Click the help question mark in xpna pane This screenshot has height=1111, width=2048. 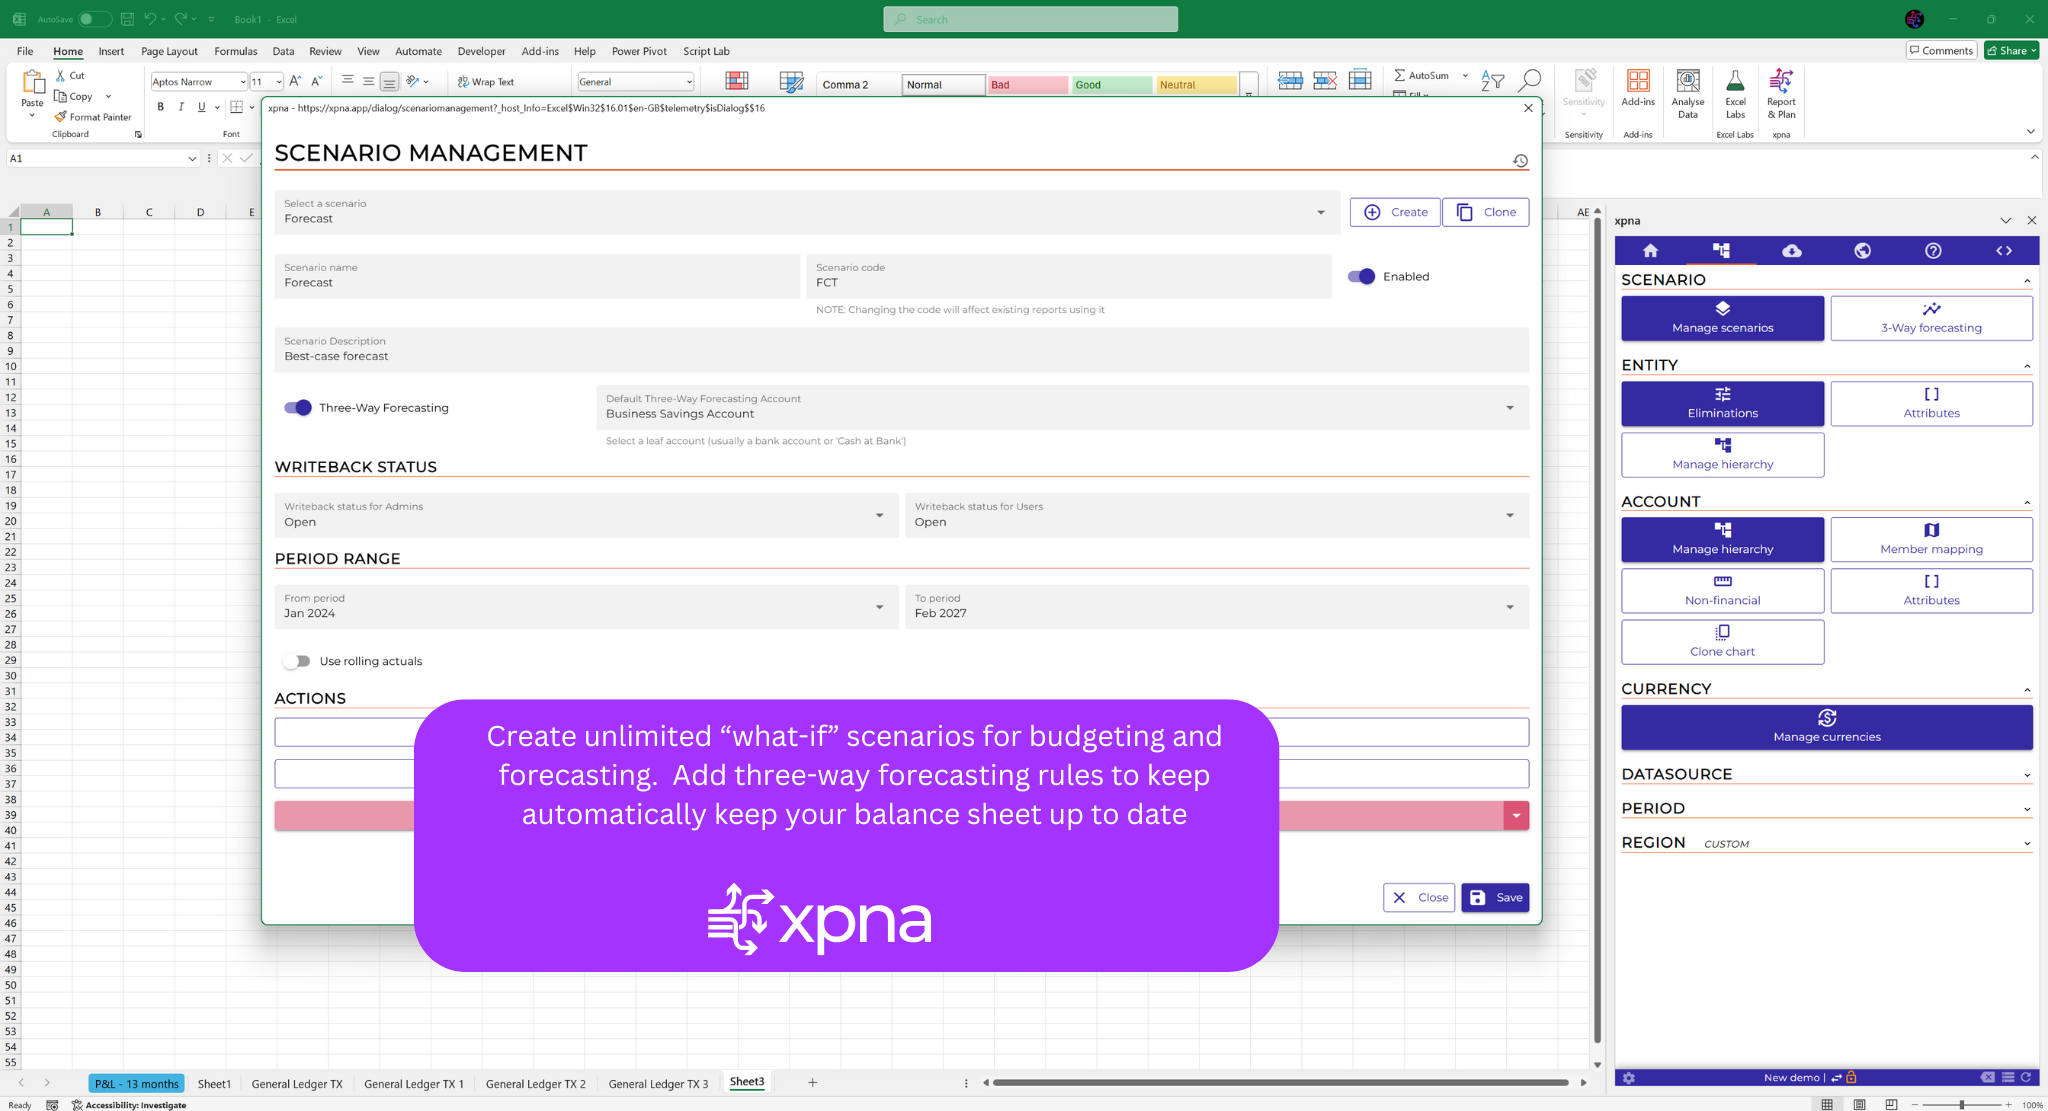pyautogui.click(x=1933, y=251)
